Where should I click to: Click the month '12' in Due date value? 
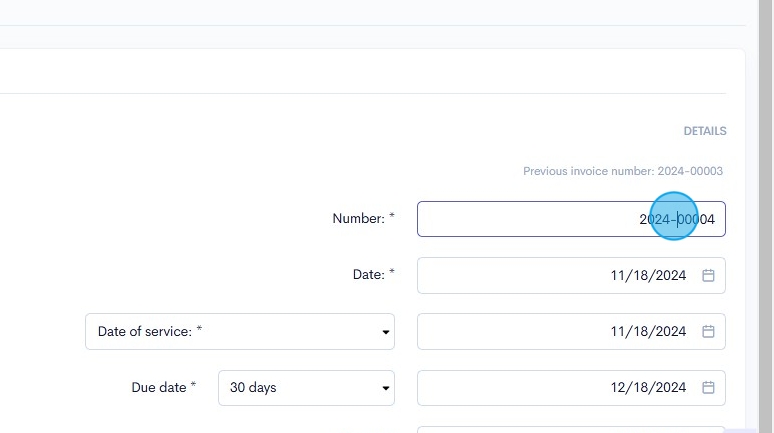(619, 388)
